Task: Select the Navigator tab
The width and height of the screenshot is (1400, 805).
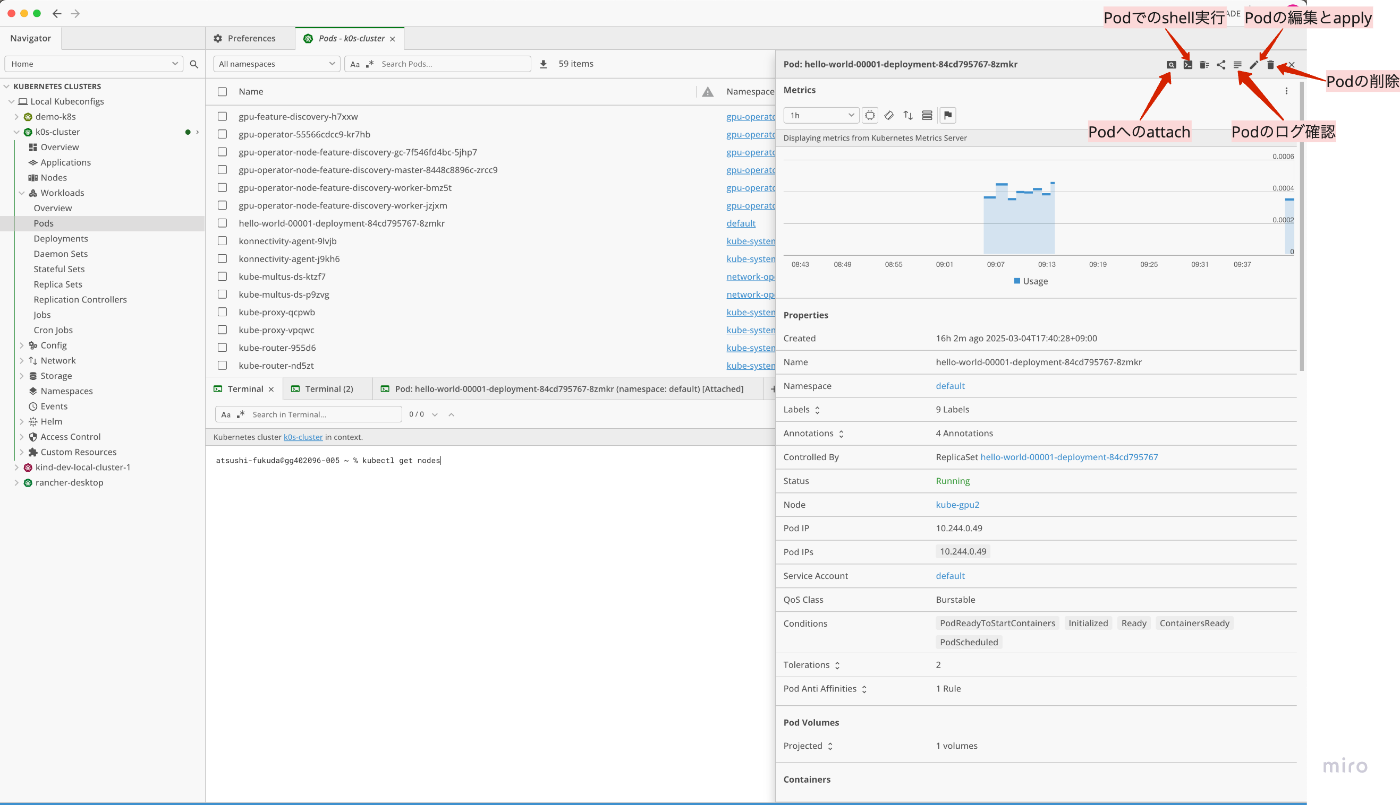Action: tap(31, 39)
